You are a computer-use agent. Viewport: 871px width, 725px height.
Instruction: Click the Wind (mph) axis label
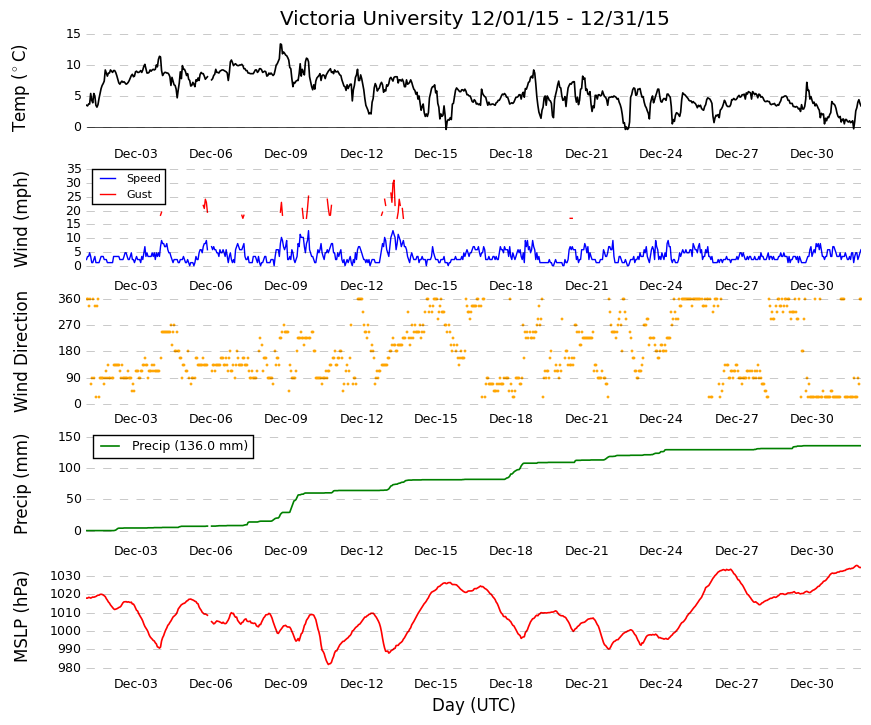[x=20, y=219]
